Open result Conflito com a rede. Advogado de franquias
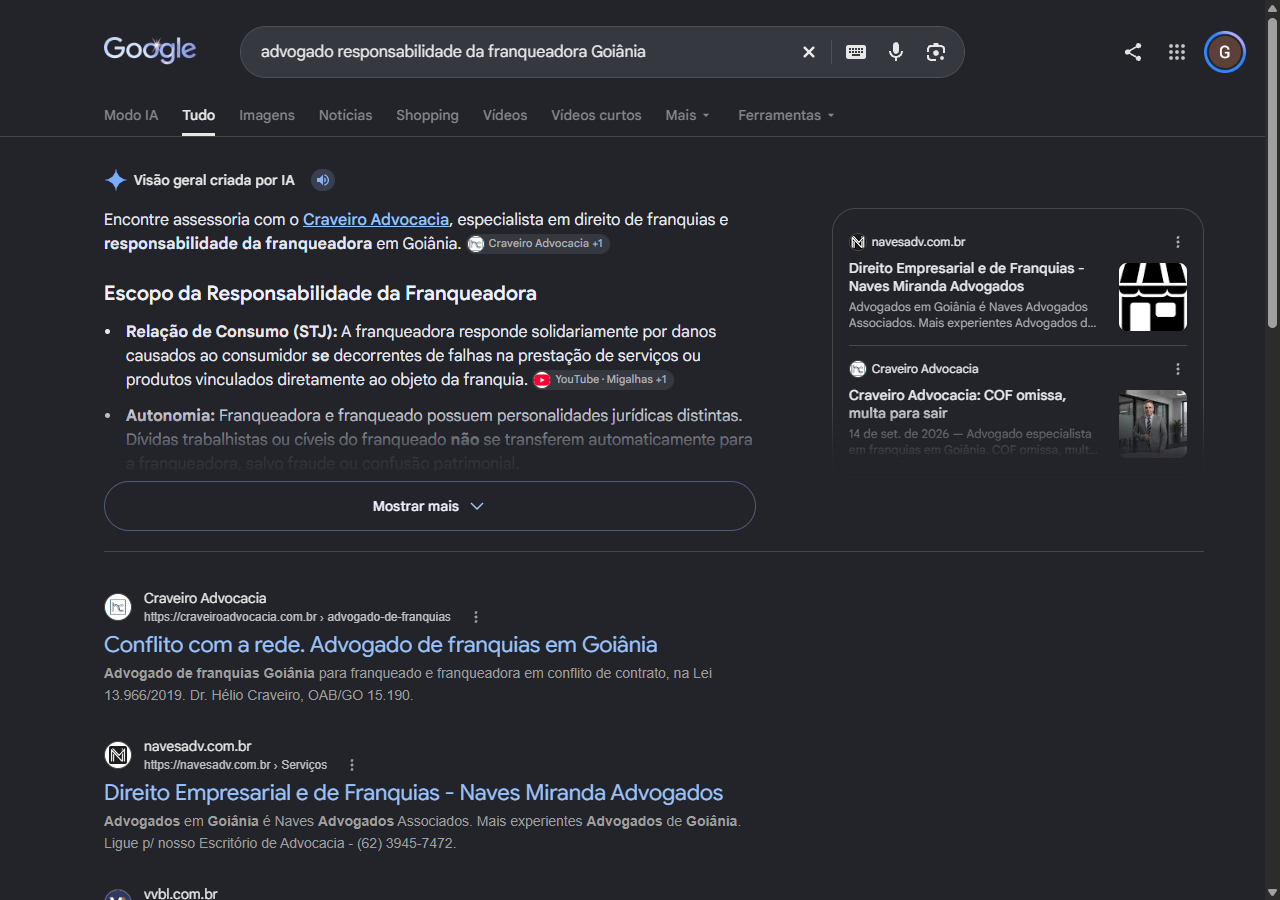The image size is (1280, 900). coord(381,644)
